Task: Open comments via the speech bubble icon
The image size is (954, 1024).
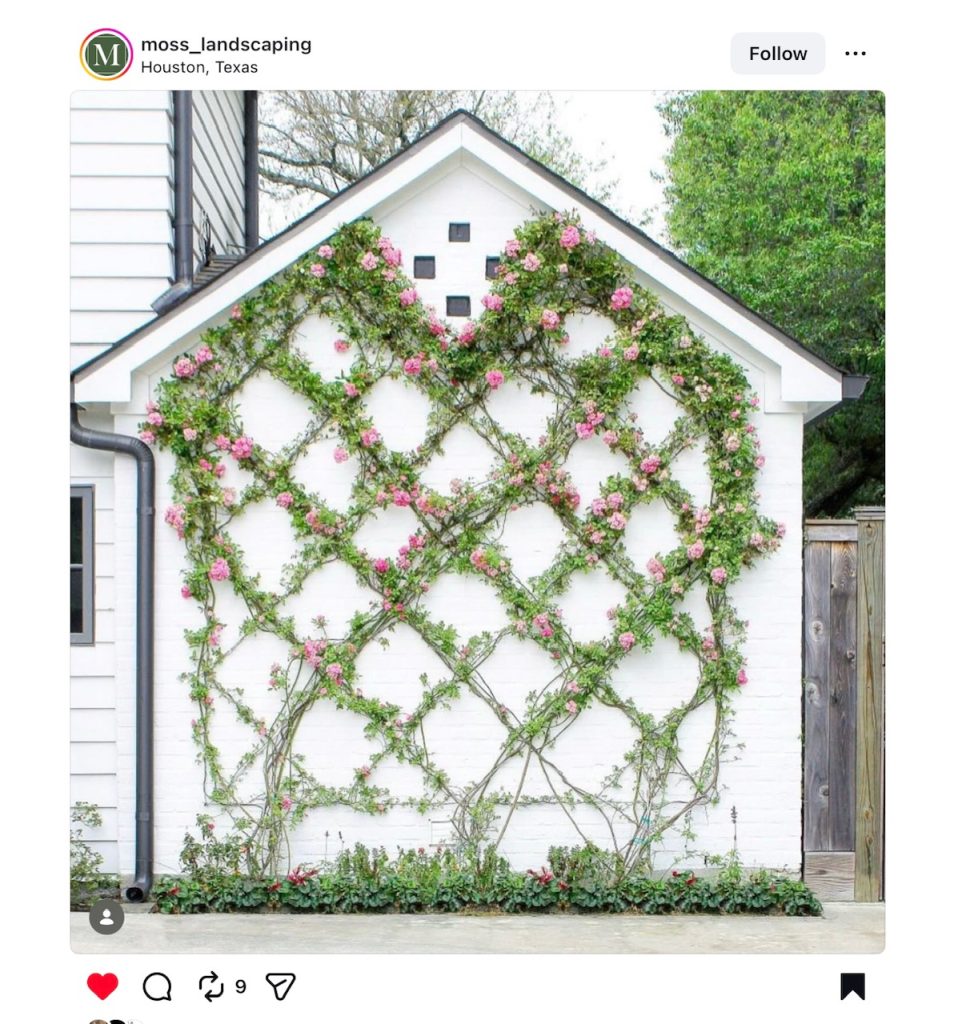Action: click(x=157, y=986)
